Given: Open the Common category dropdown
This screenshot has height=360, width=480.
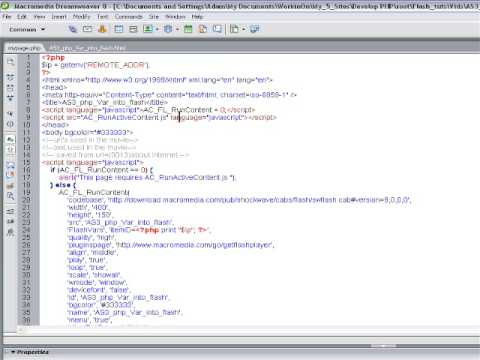Looking at the screenshot, I should coord(27,30).
